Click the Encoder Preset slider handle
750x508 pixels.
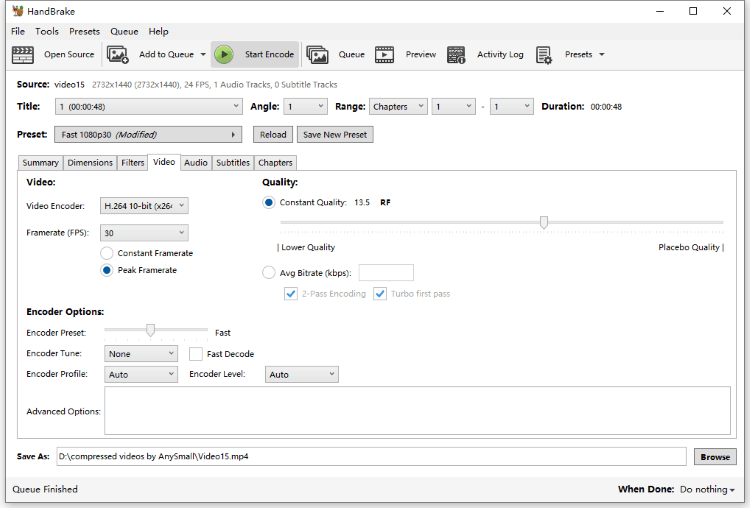pos(151,330)
